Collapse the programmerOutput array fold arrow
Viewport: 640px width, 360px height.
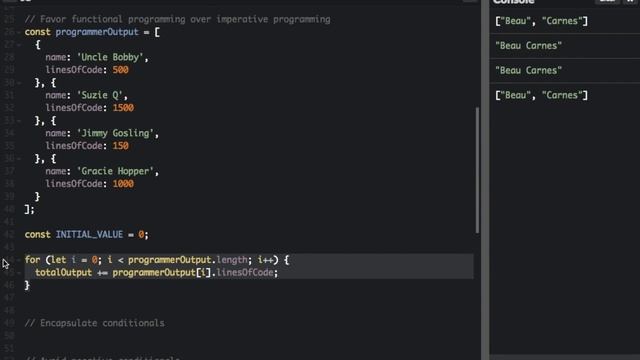19,32
